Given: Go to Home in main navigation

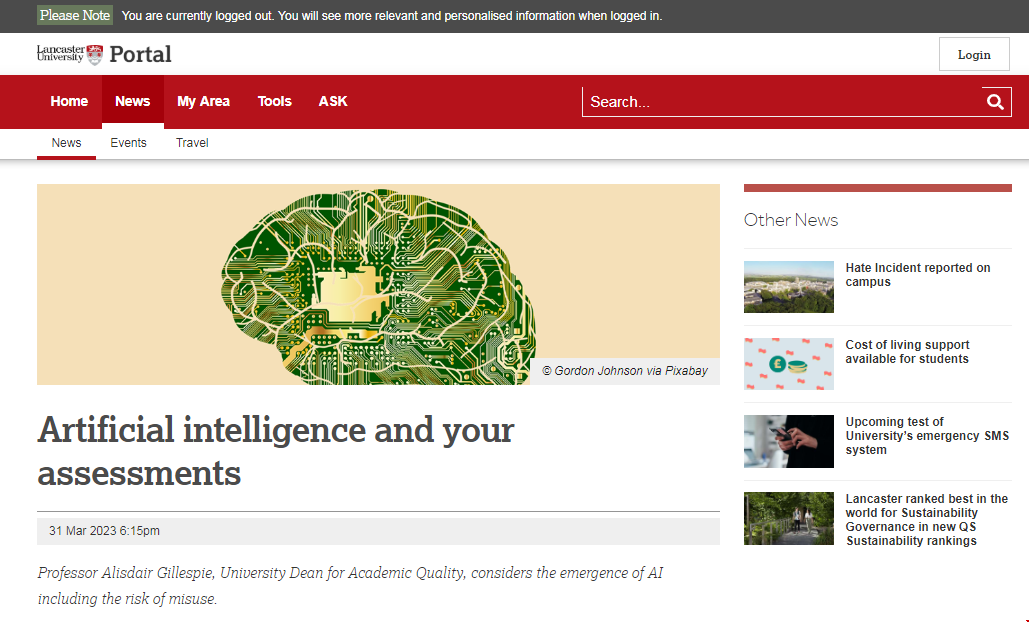Looking at the screenshot, I should coord(69,102).
